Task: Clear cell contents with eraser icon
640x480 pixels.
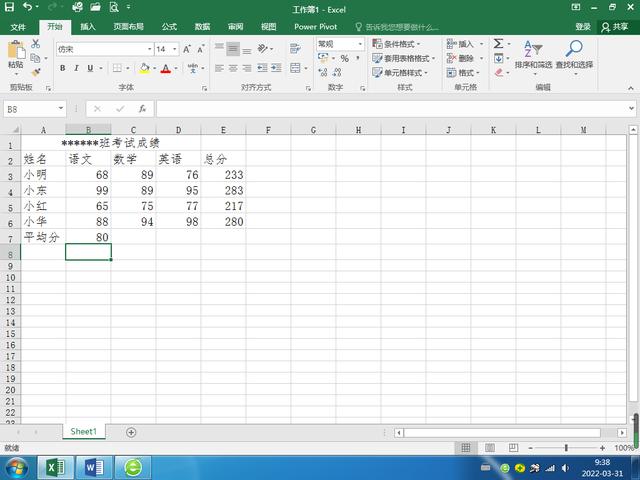Action: click(x=499, y=72)
